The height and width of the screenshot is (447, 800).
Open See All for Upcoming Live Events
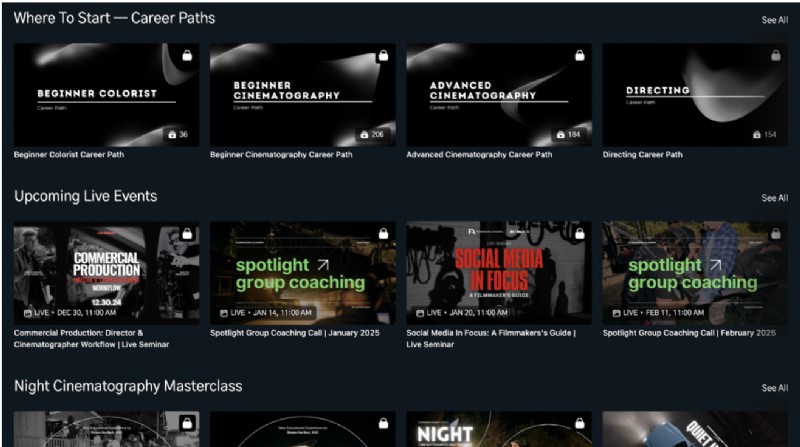click(x=774, y=198)
